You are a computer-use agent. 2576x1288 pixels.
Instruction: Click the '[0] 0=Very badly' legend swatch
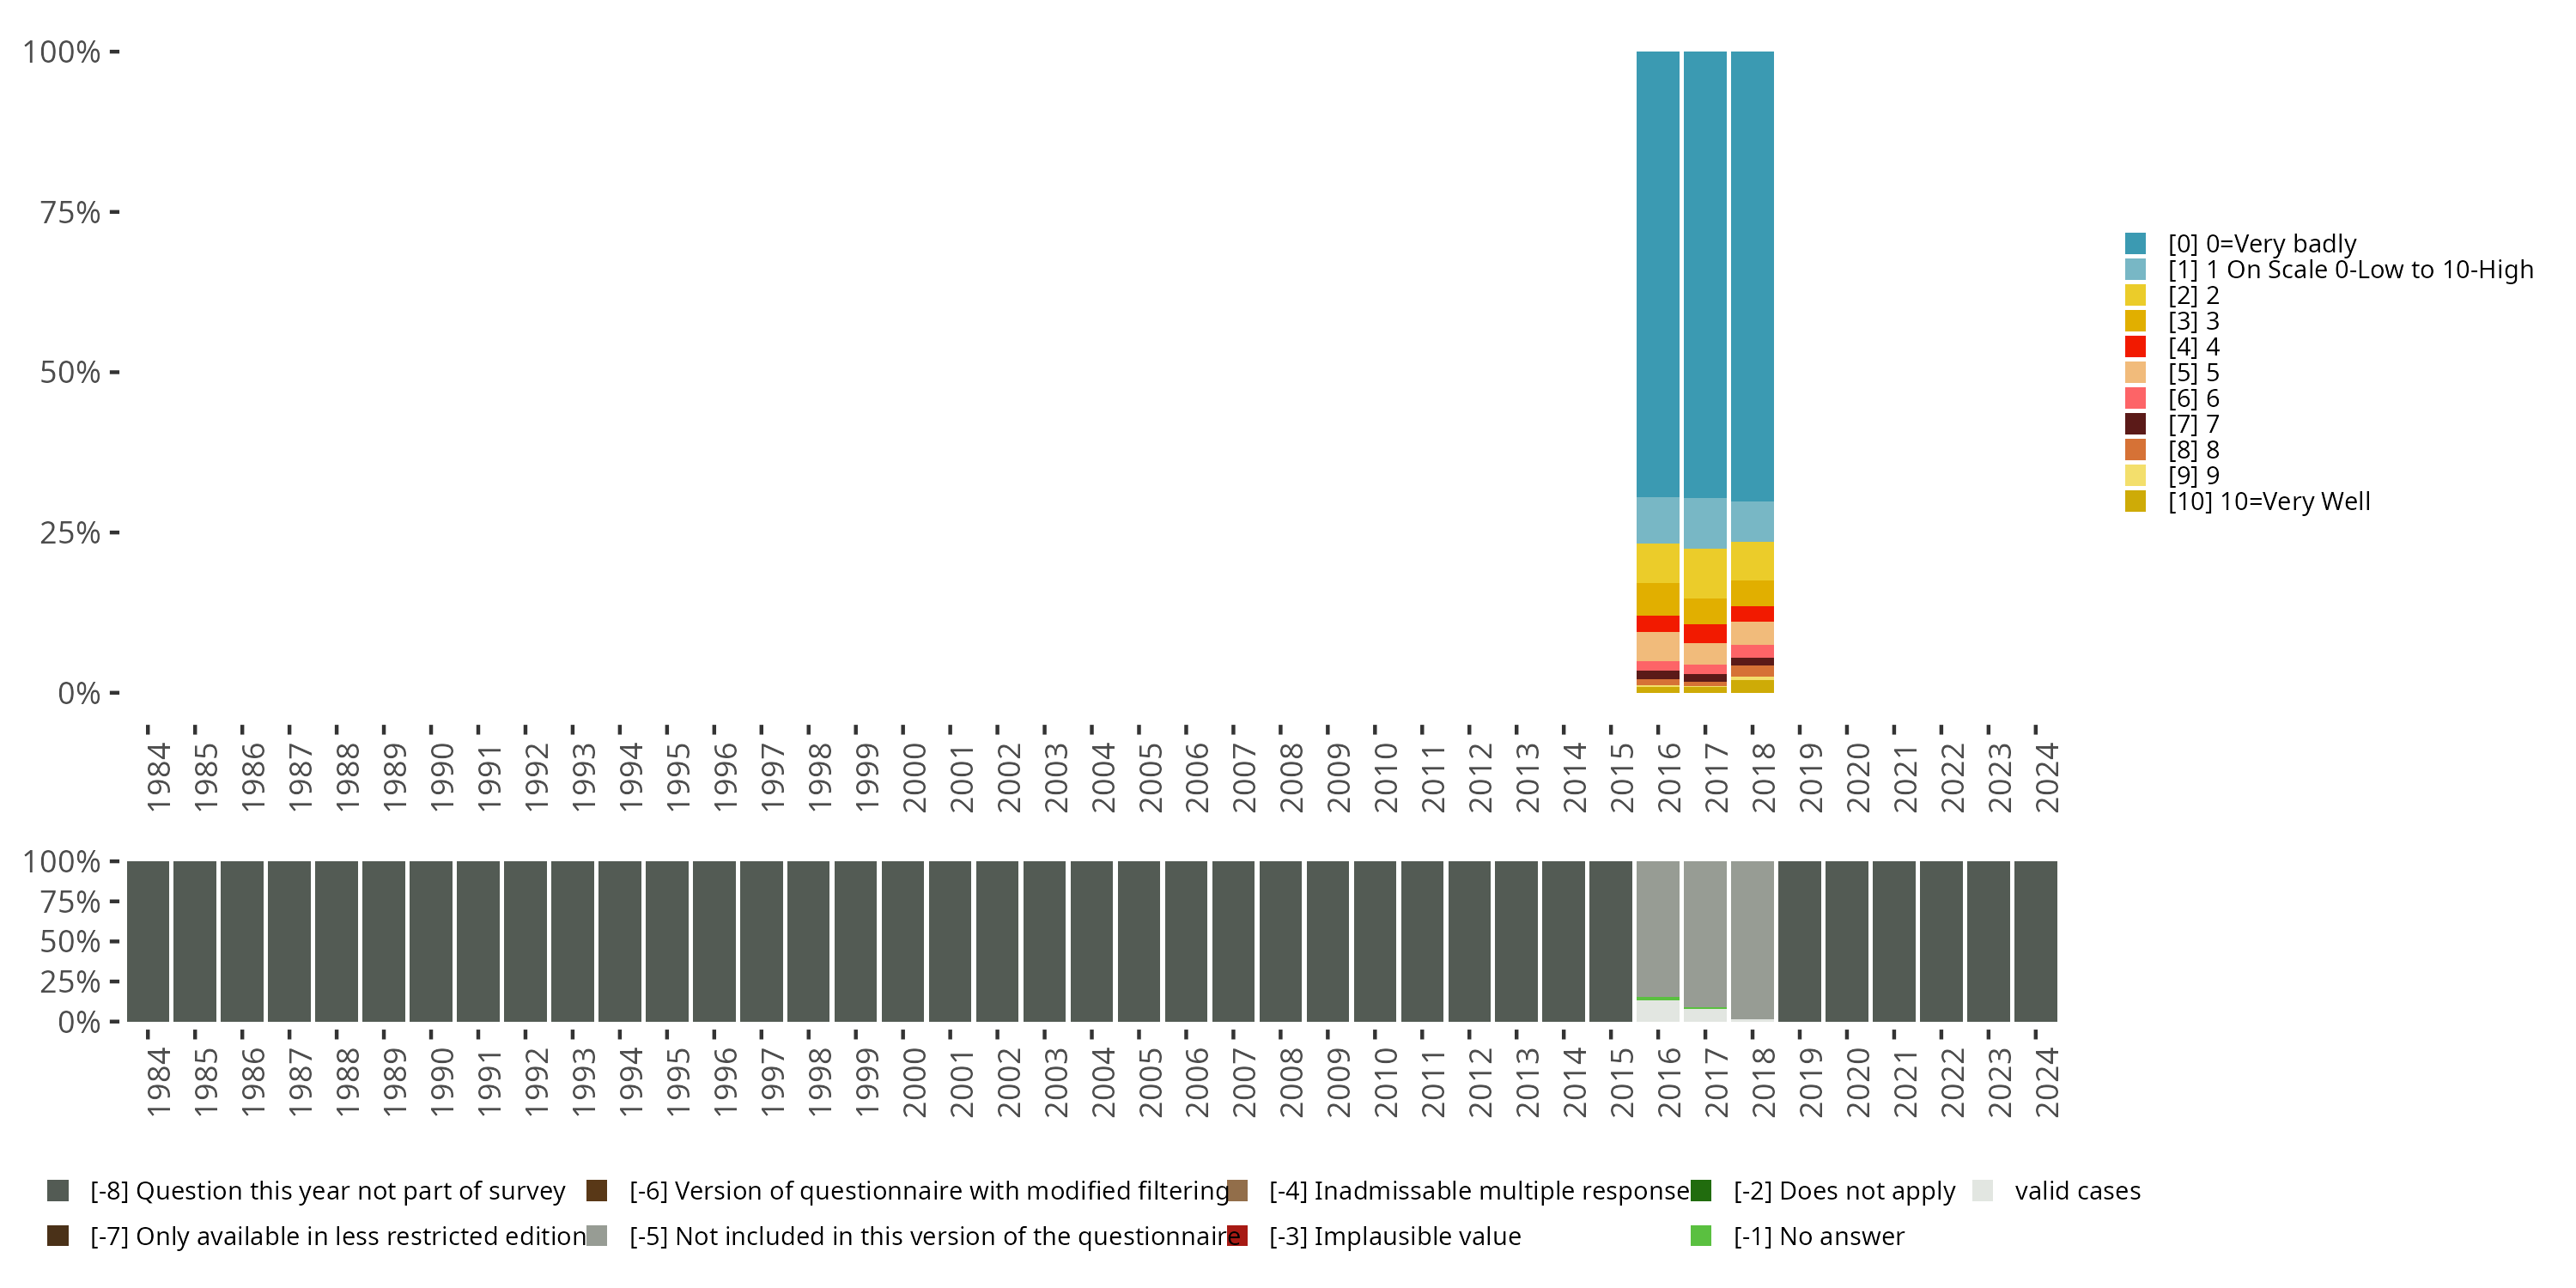2135,243
